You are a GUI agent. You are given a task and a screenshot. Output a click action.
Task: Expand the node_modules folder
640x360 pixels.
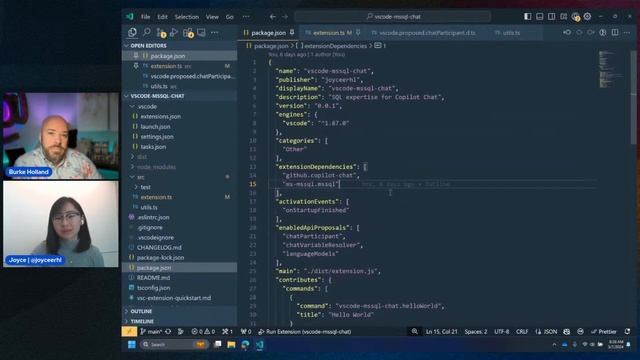tap(180, 167)
